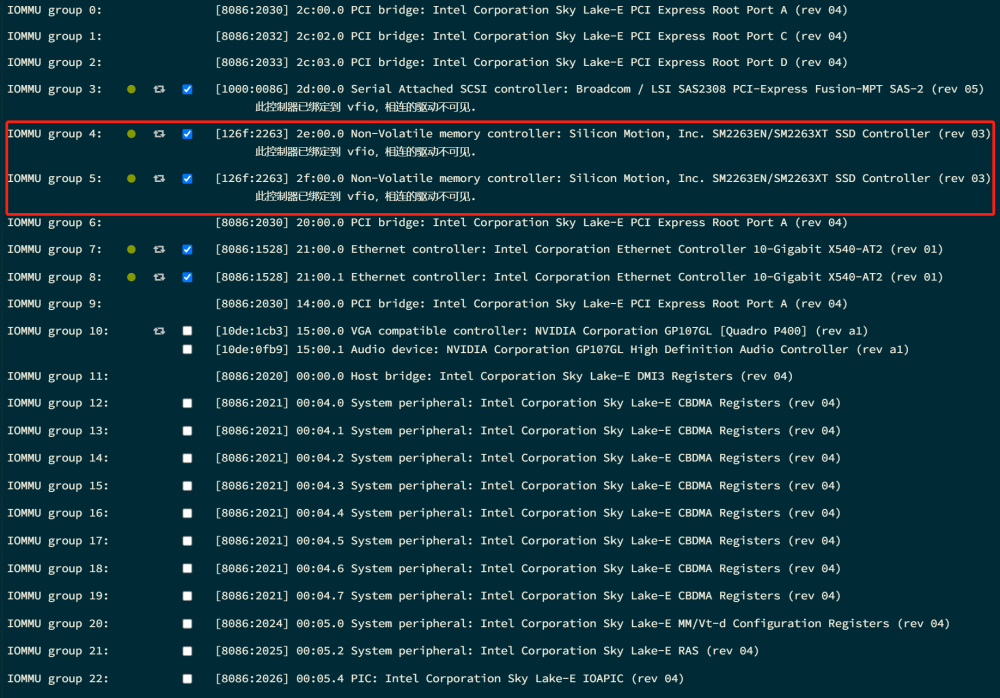The image size is (1000, 698).
Task: Click the vfio bound notice under group 3
Action: point(365,107)
